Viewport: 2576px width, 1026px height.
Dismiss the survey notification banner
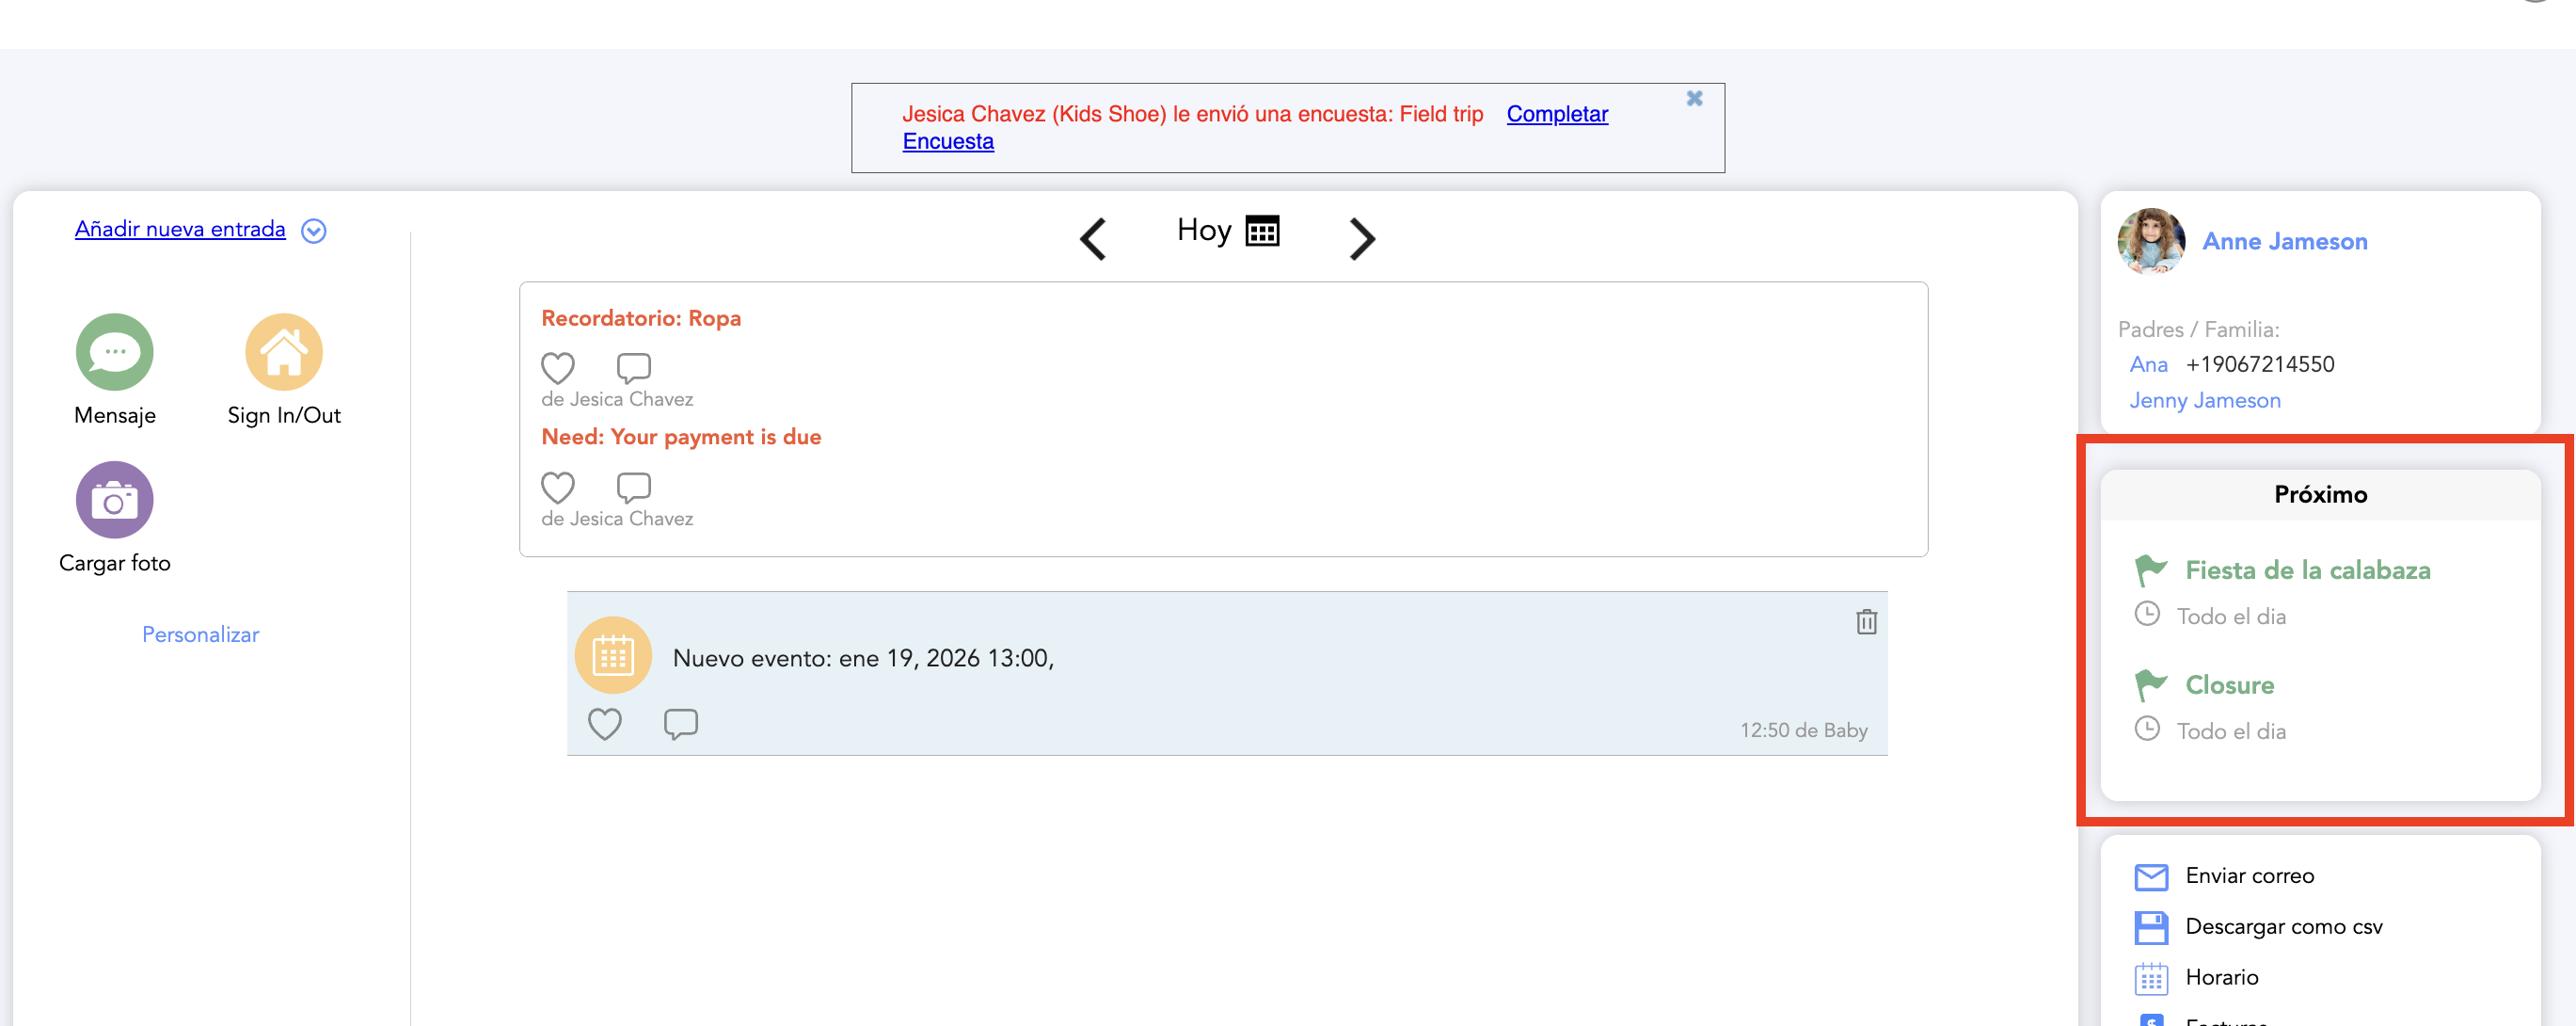(1694, 98)
